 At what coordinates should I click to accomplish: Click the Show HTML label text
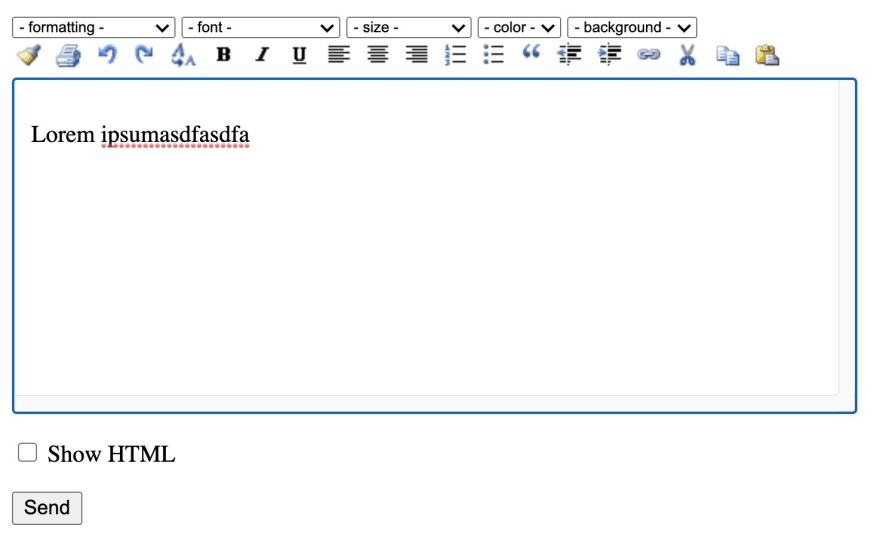(111, 454)
